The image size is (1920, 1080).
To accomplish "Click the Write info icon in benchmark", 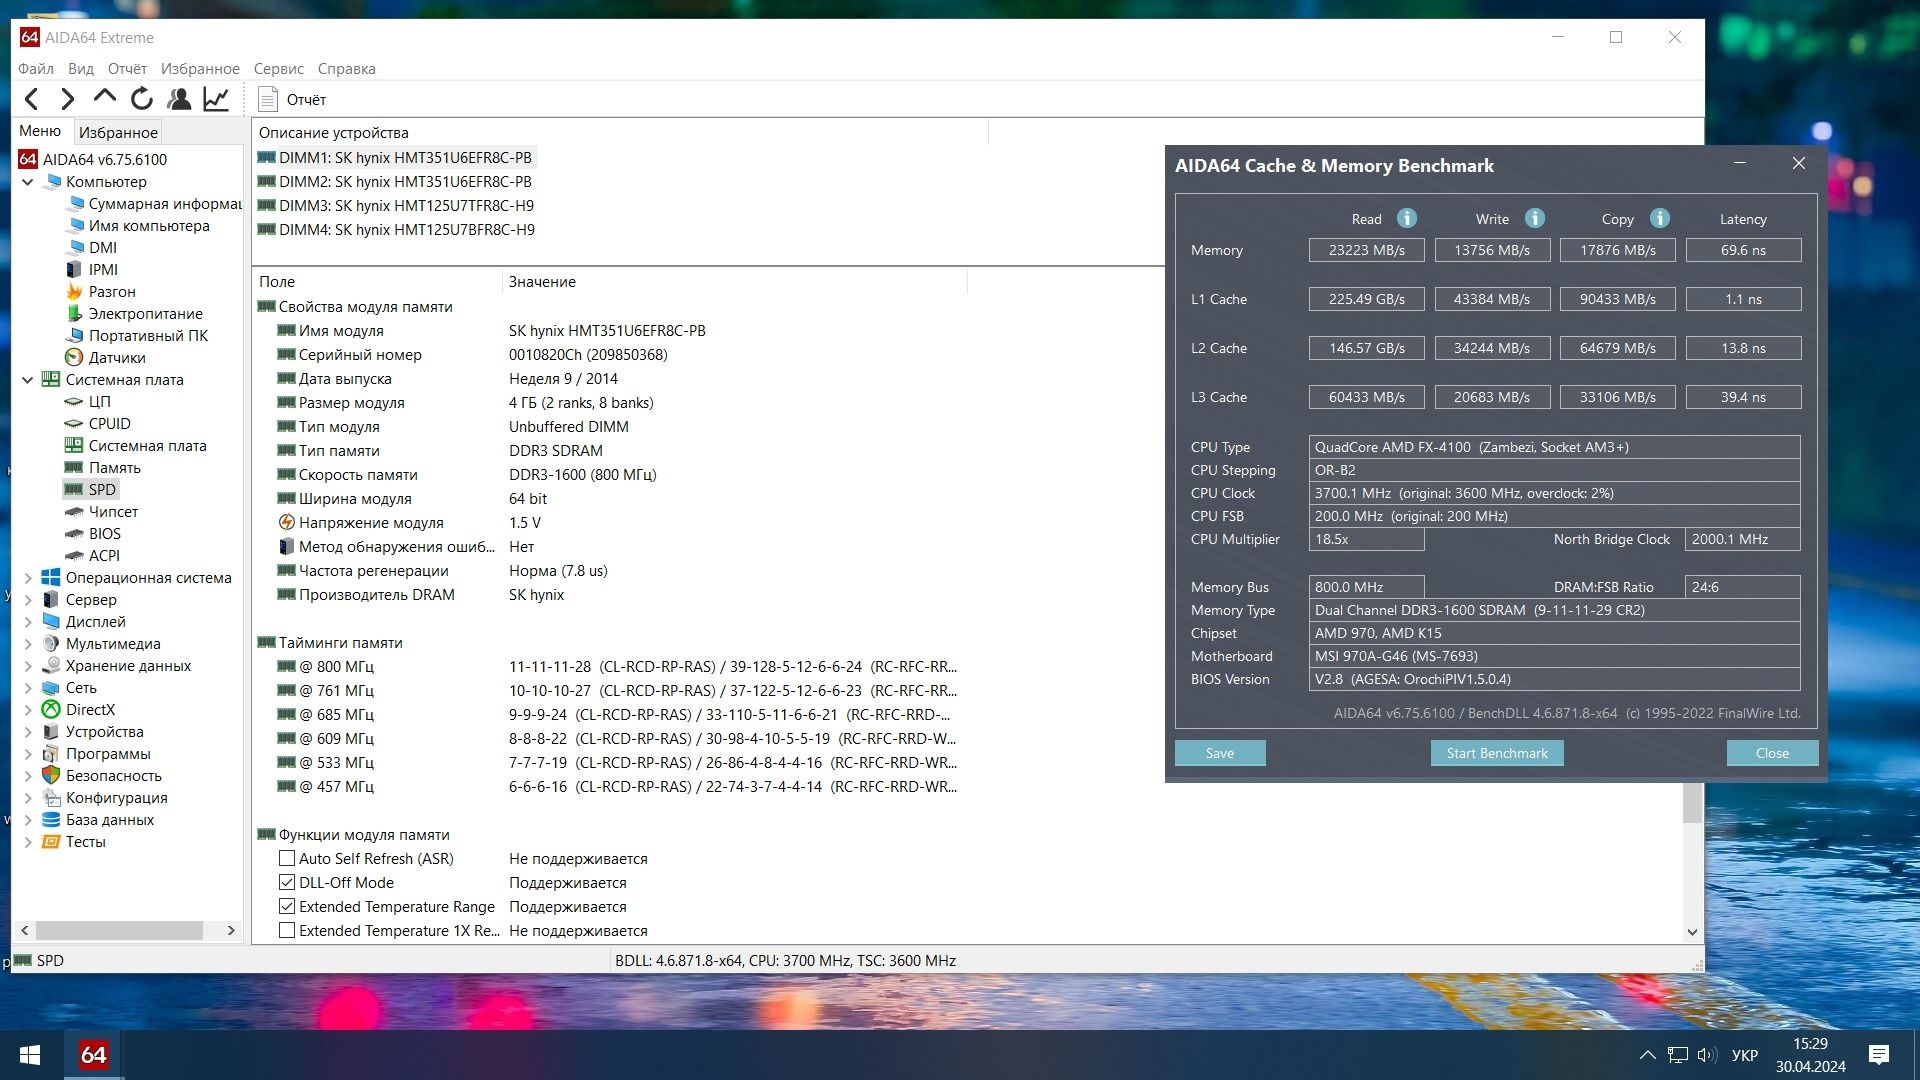I will (1534, 218).
